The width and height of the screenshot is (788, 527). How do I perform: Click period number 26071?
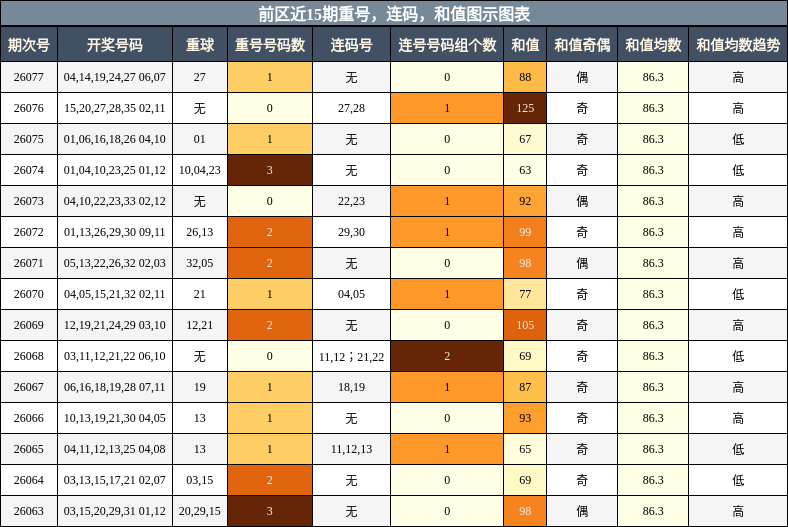29,263
